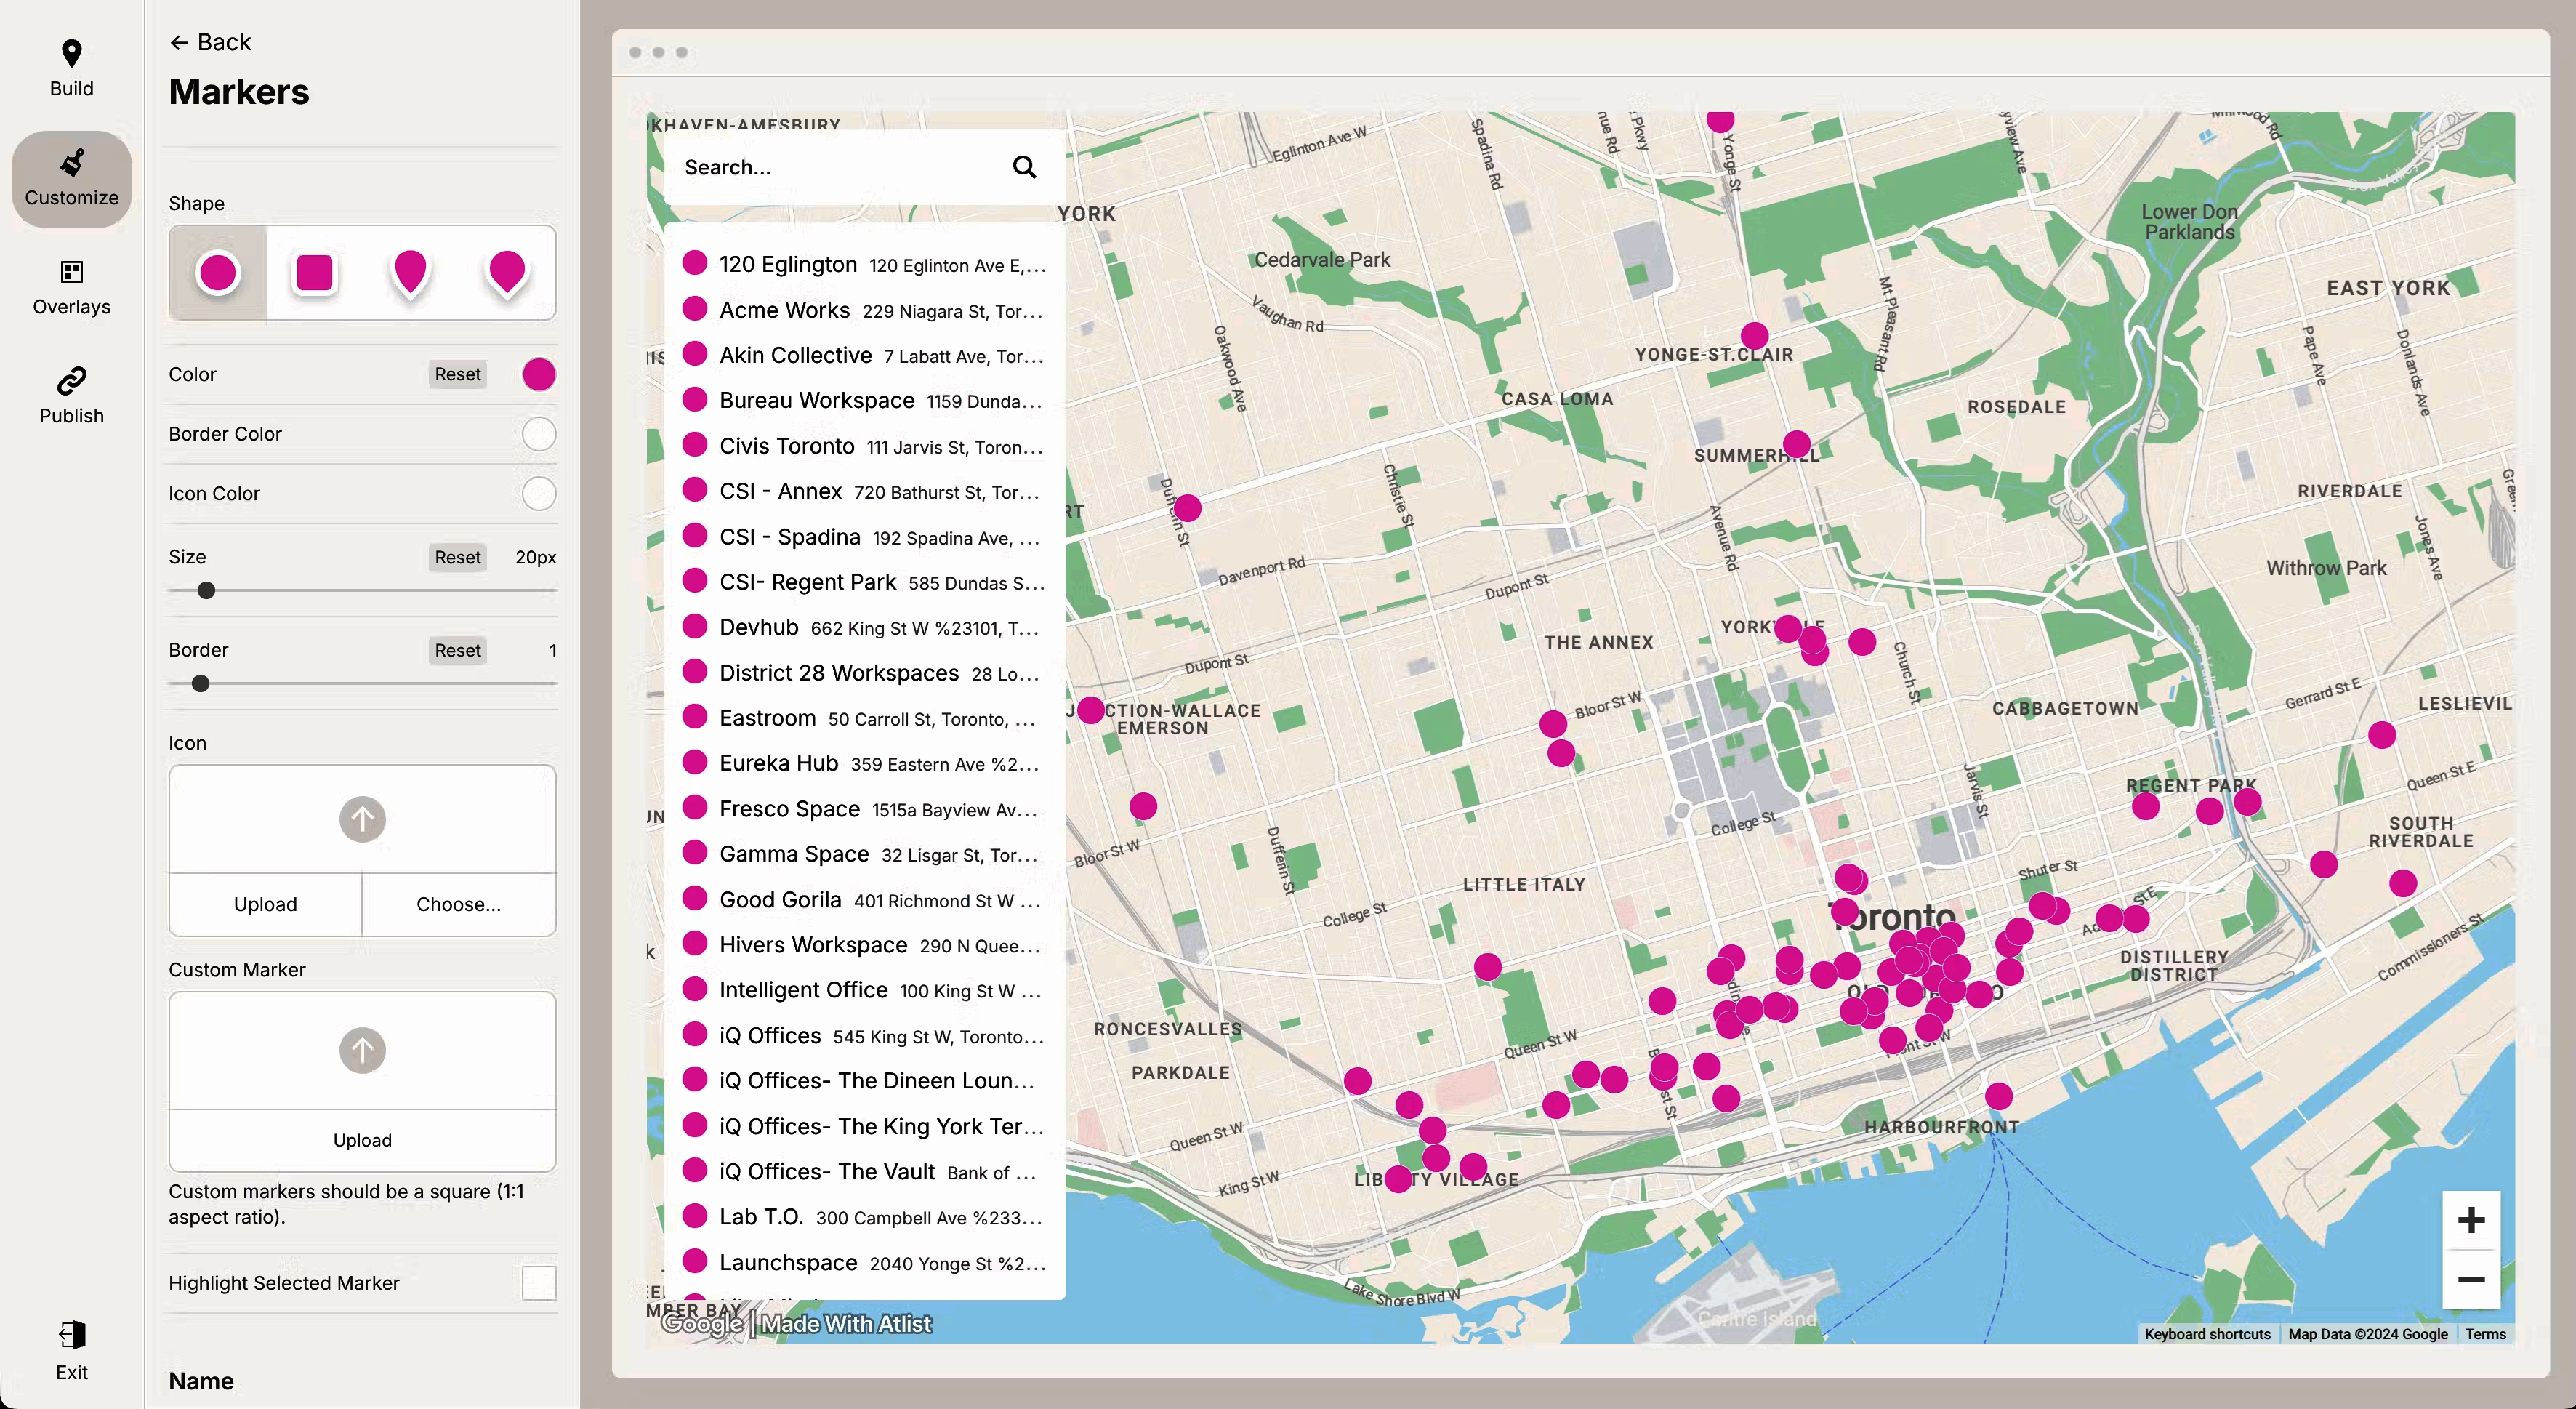The image size is (2576, 1409).
Task: Select the Customize tab in sidebar
Action: (71, 179)
